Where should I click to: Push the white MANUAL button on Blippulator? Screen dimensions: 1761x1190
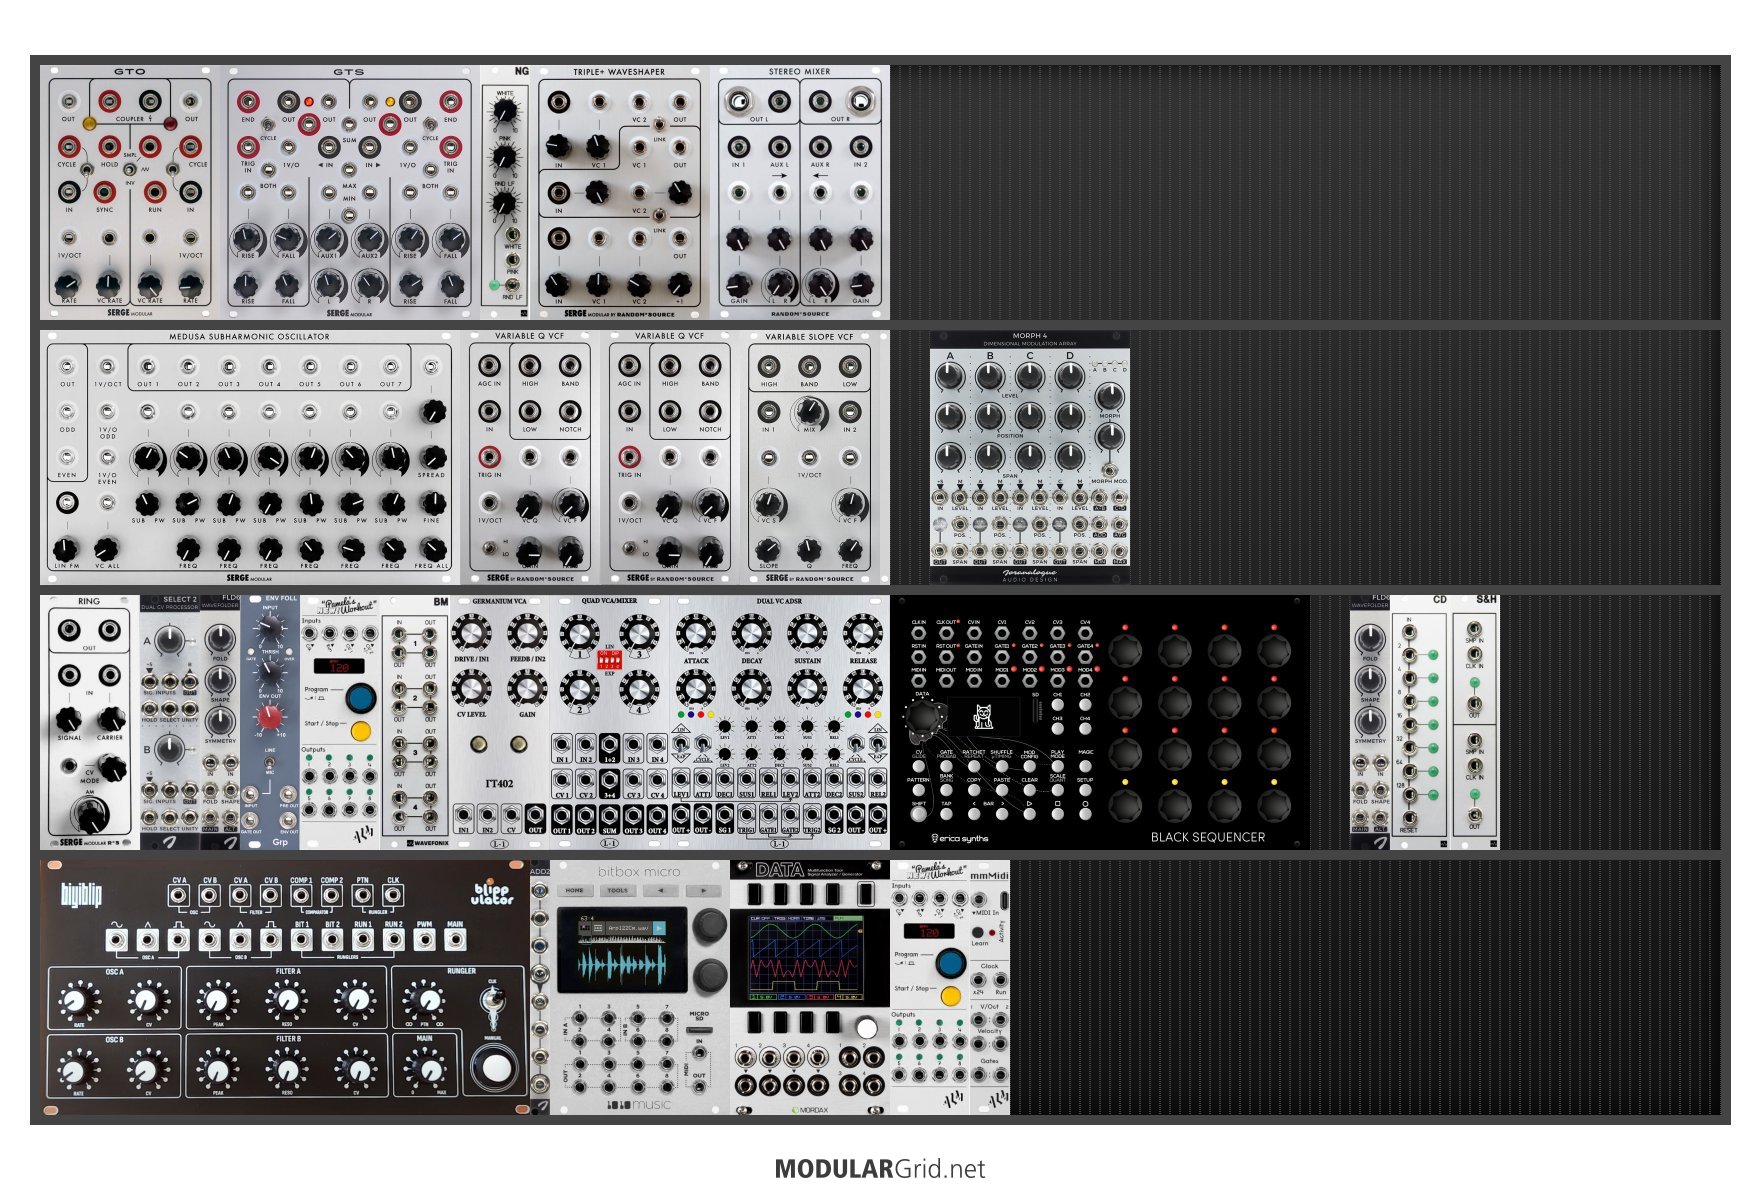(x=494, y=1069)
